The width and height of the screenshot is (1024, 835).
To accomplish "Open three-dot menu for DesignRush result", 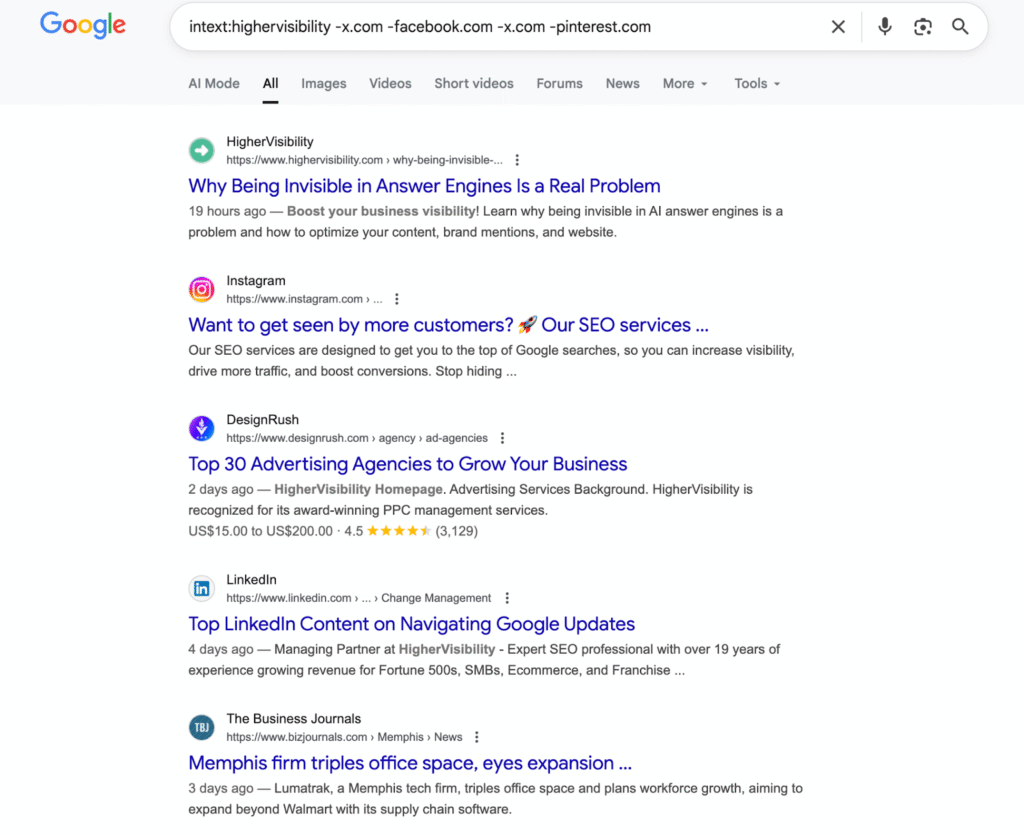I will tap(502, 438).
